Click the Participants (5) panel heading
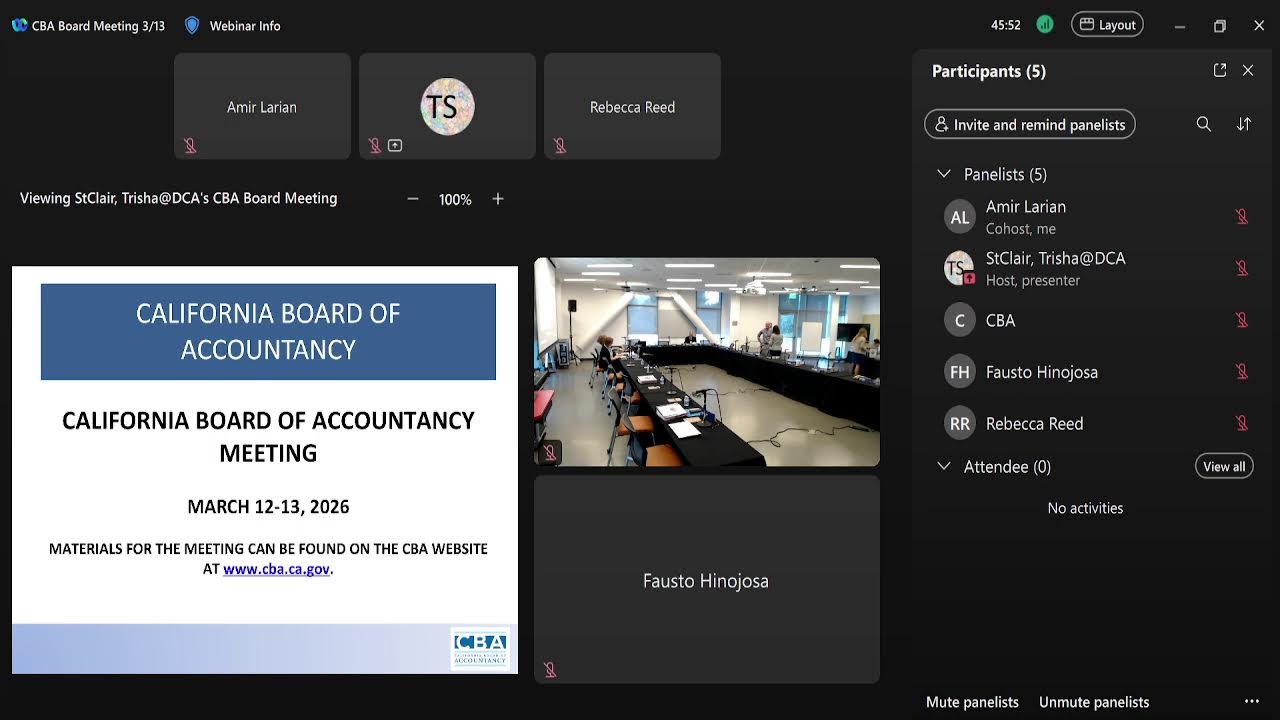The height and width of the screenshot is (720, 1280). [989, 71]
